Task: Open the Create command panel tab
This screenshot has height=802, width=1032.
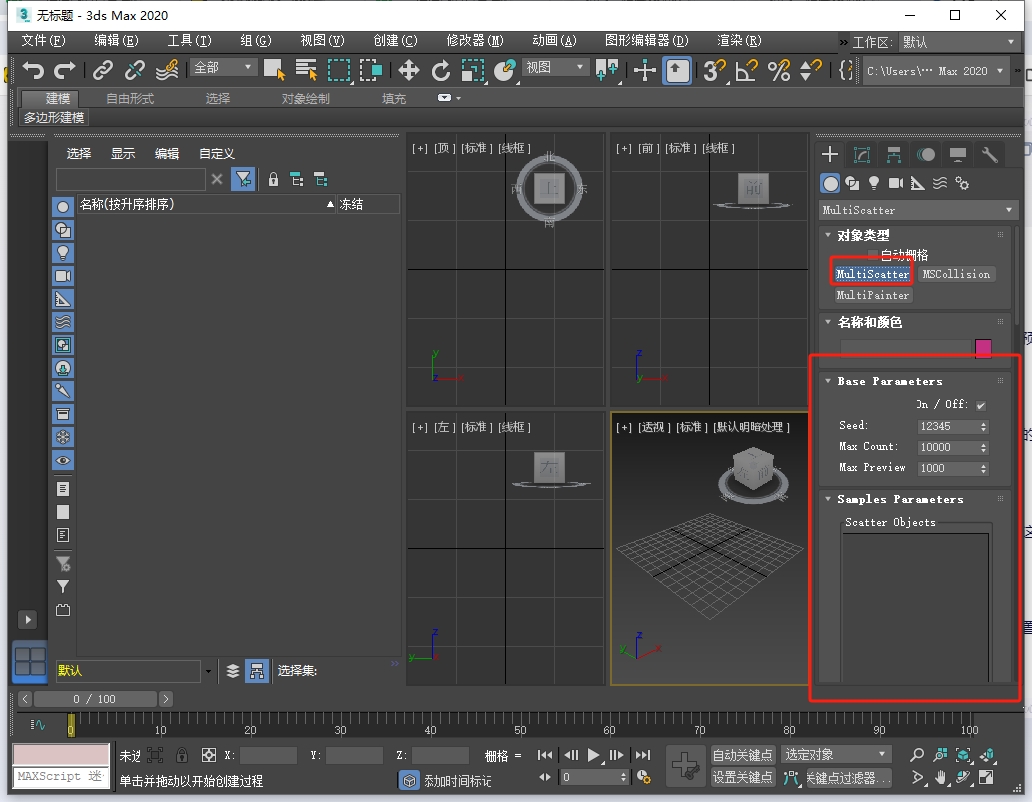Action: pos(830,155)
